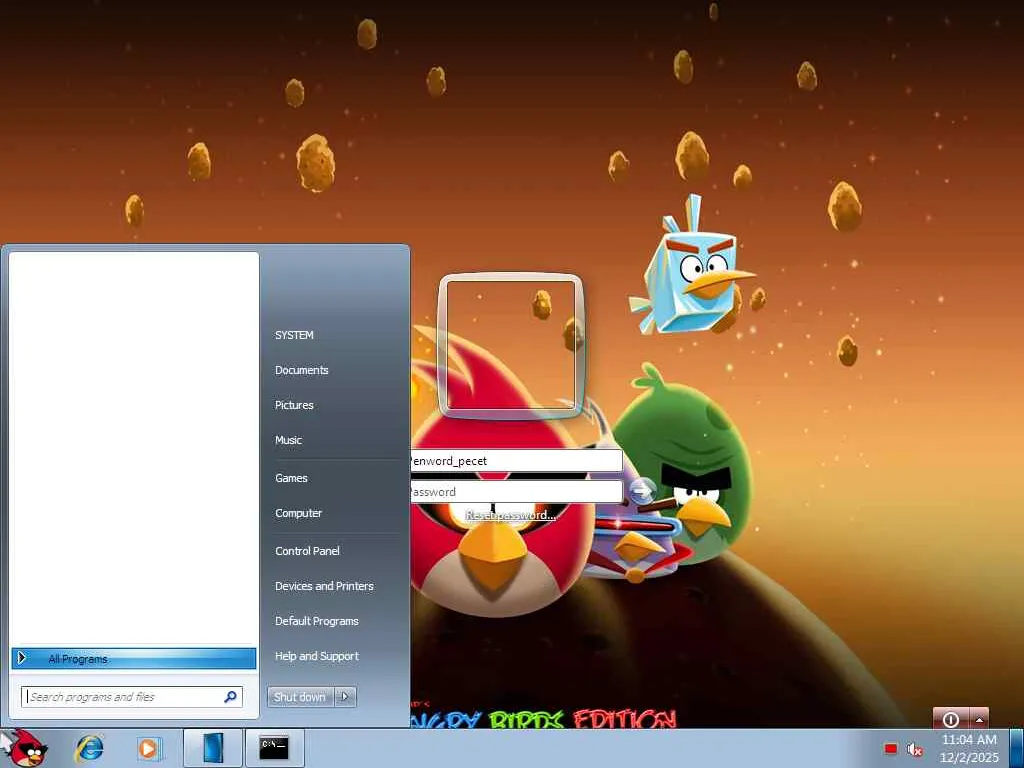
Task: Click the Shut down button
Action: click(x=300, y=697)
